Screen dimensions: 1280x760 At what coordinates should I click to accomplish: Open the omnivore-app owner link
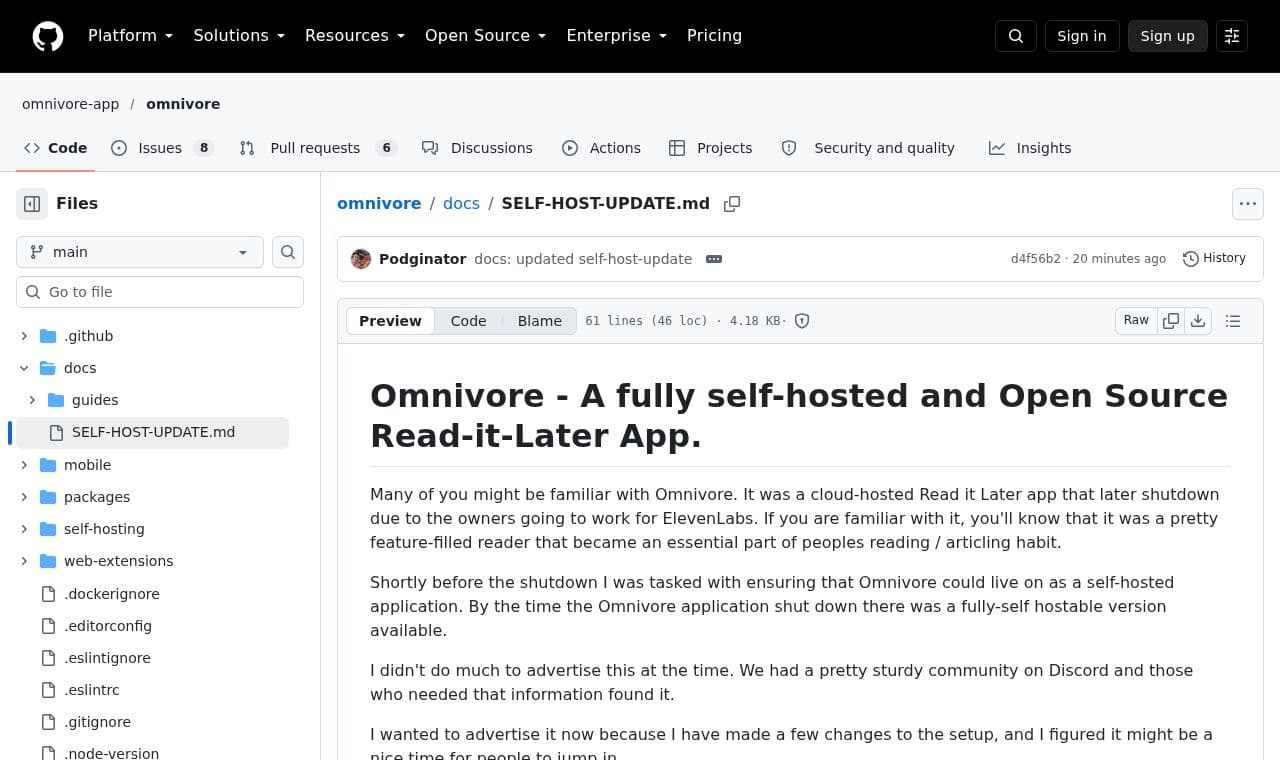[x=70, y=104]
